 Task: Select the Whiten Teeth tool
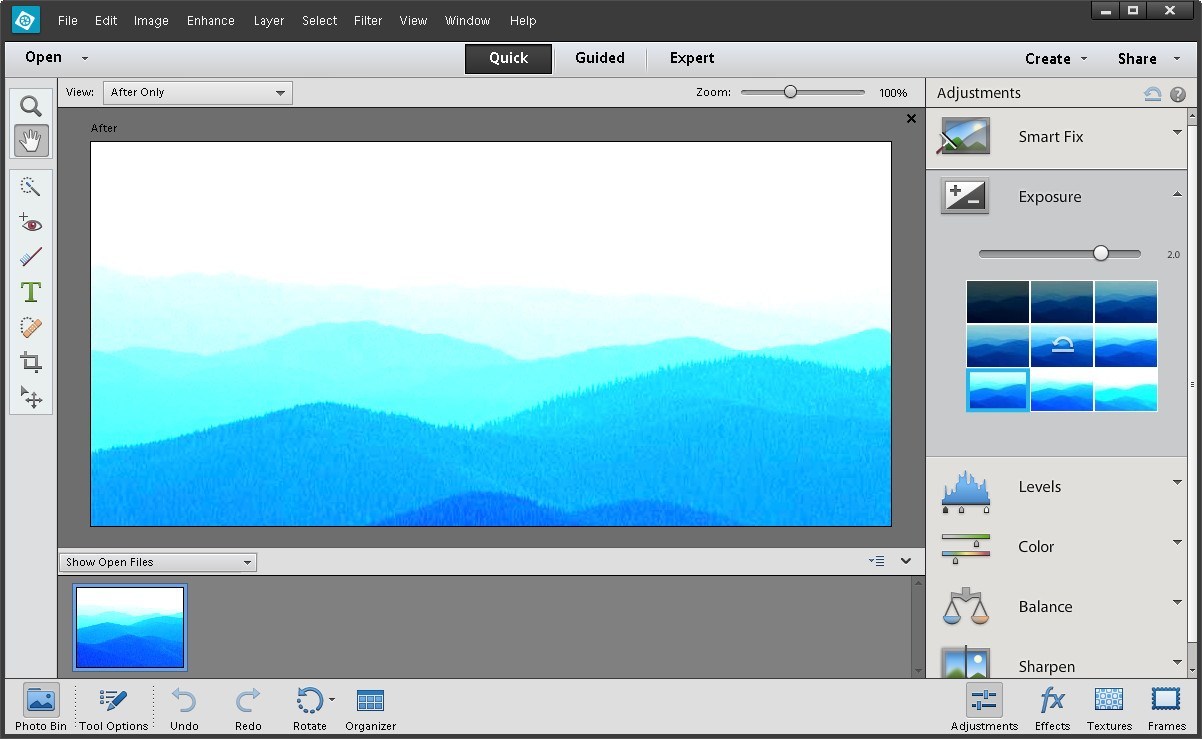[30, 257]
